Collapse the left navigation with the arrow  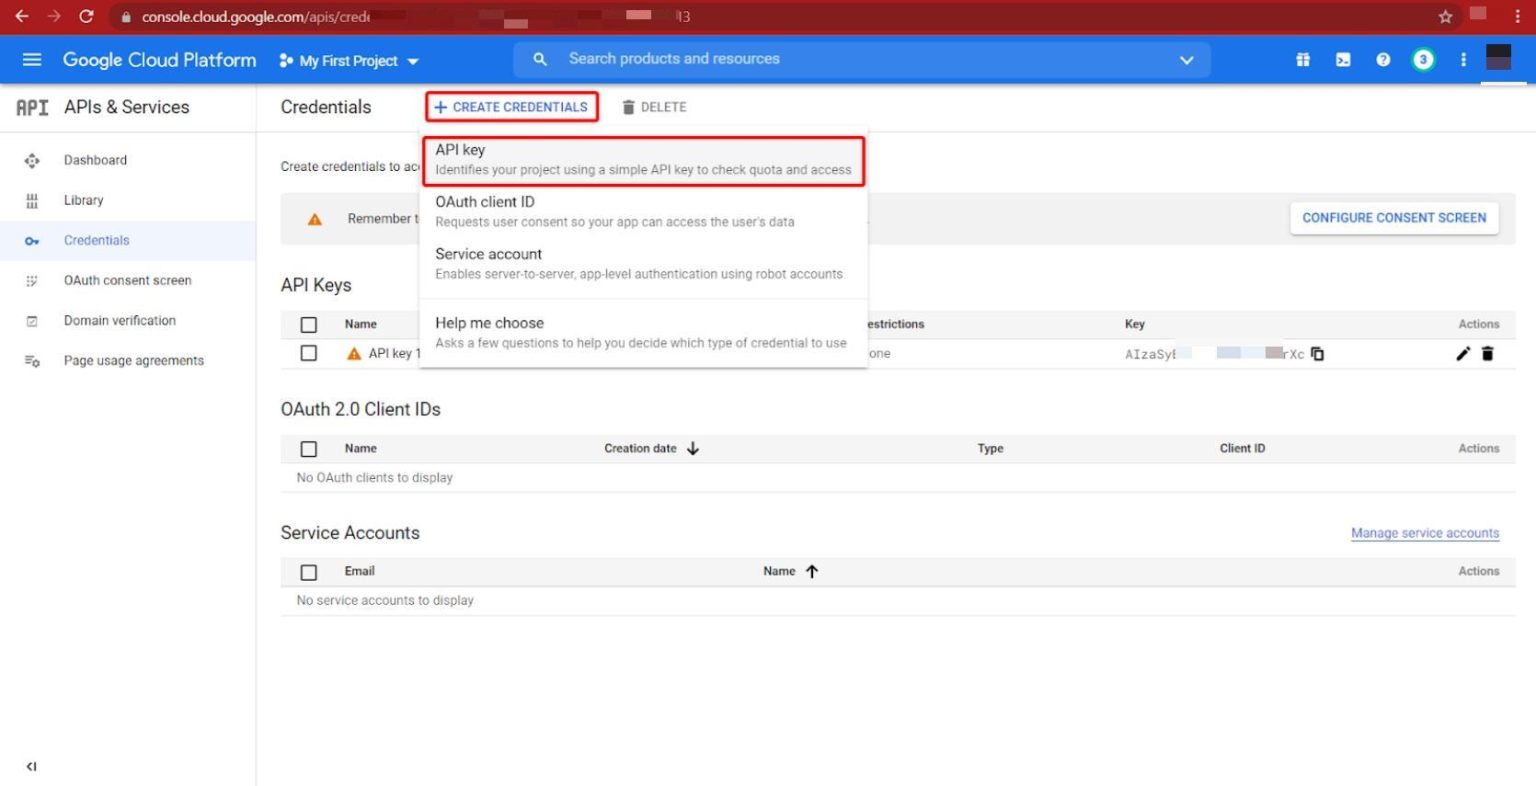(x=31, y=766)
